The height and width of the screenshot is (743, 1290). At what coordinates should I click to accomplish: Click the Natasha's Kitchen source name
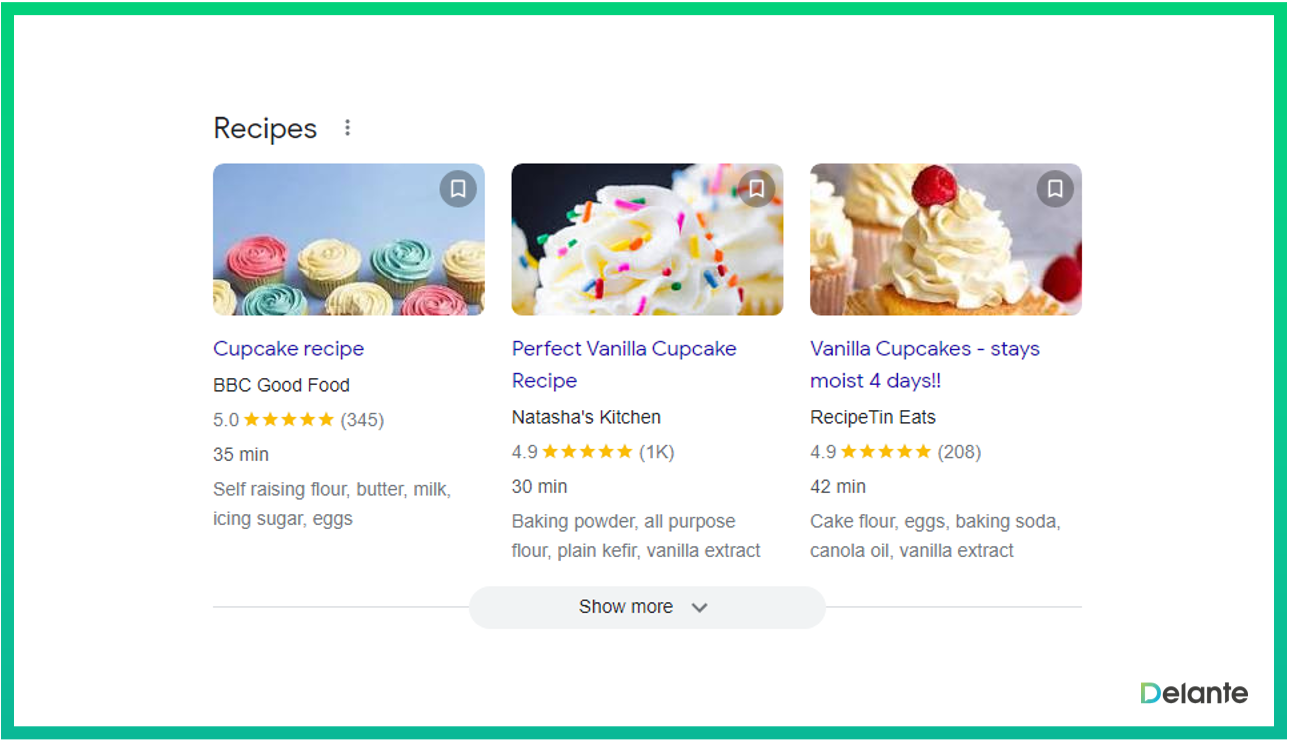point(586,417)
